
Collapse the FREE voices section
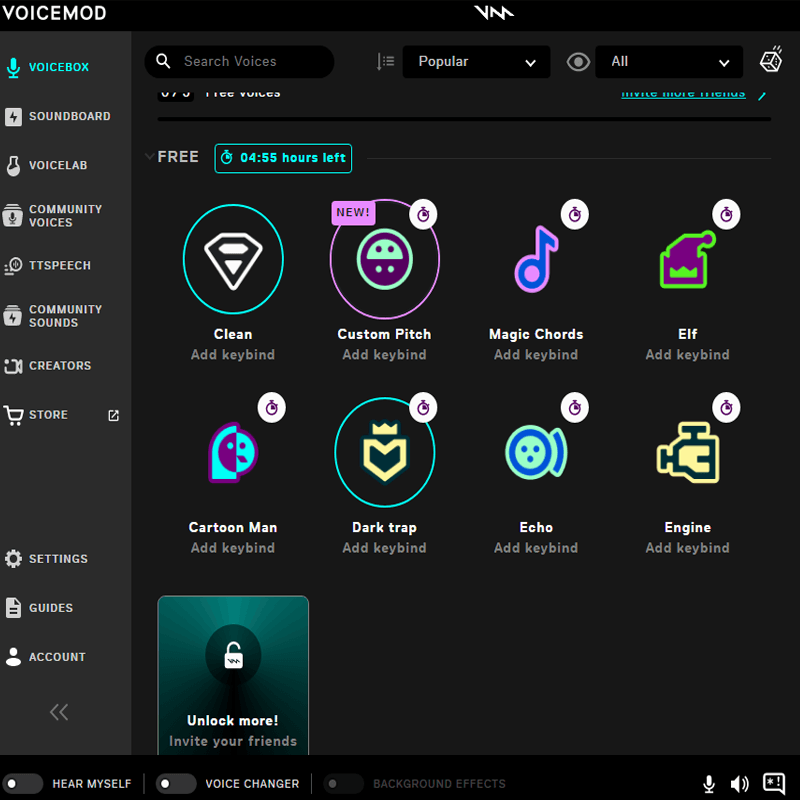pyautogui.click(x=150, y=157)
